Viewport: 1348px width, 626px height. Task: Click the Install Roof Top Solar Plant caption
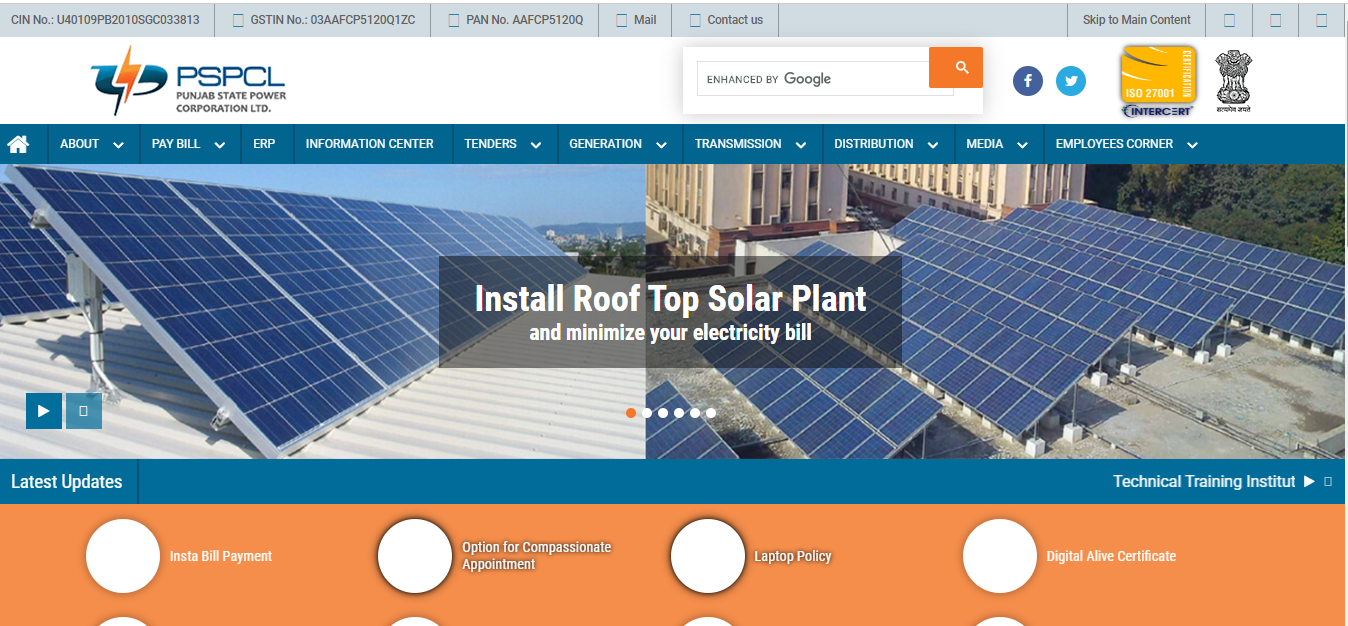pos(670,299)
